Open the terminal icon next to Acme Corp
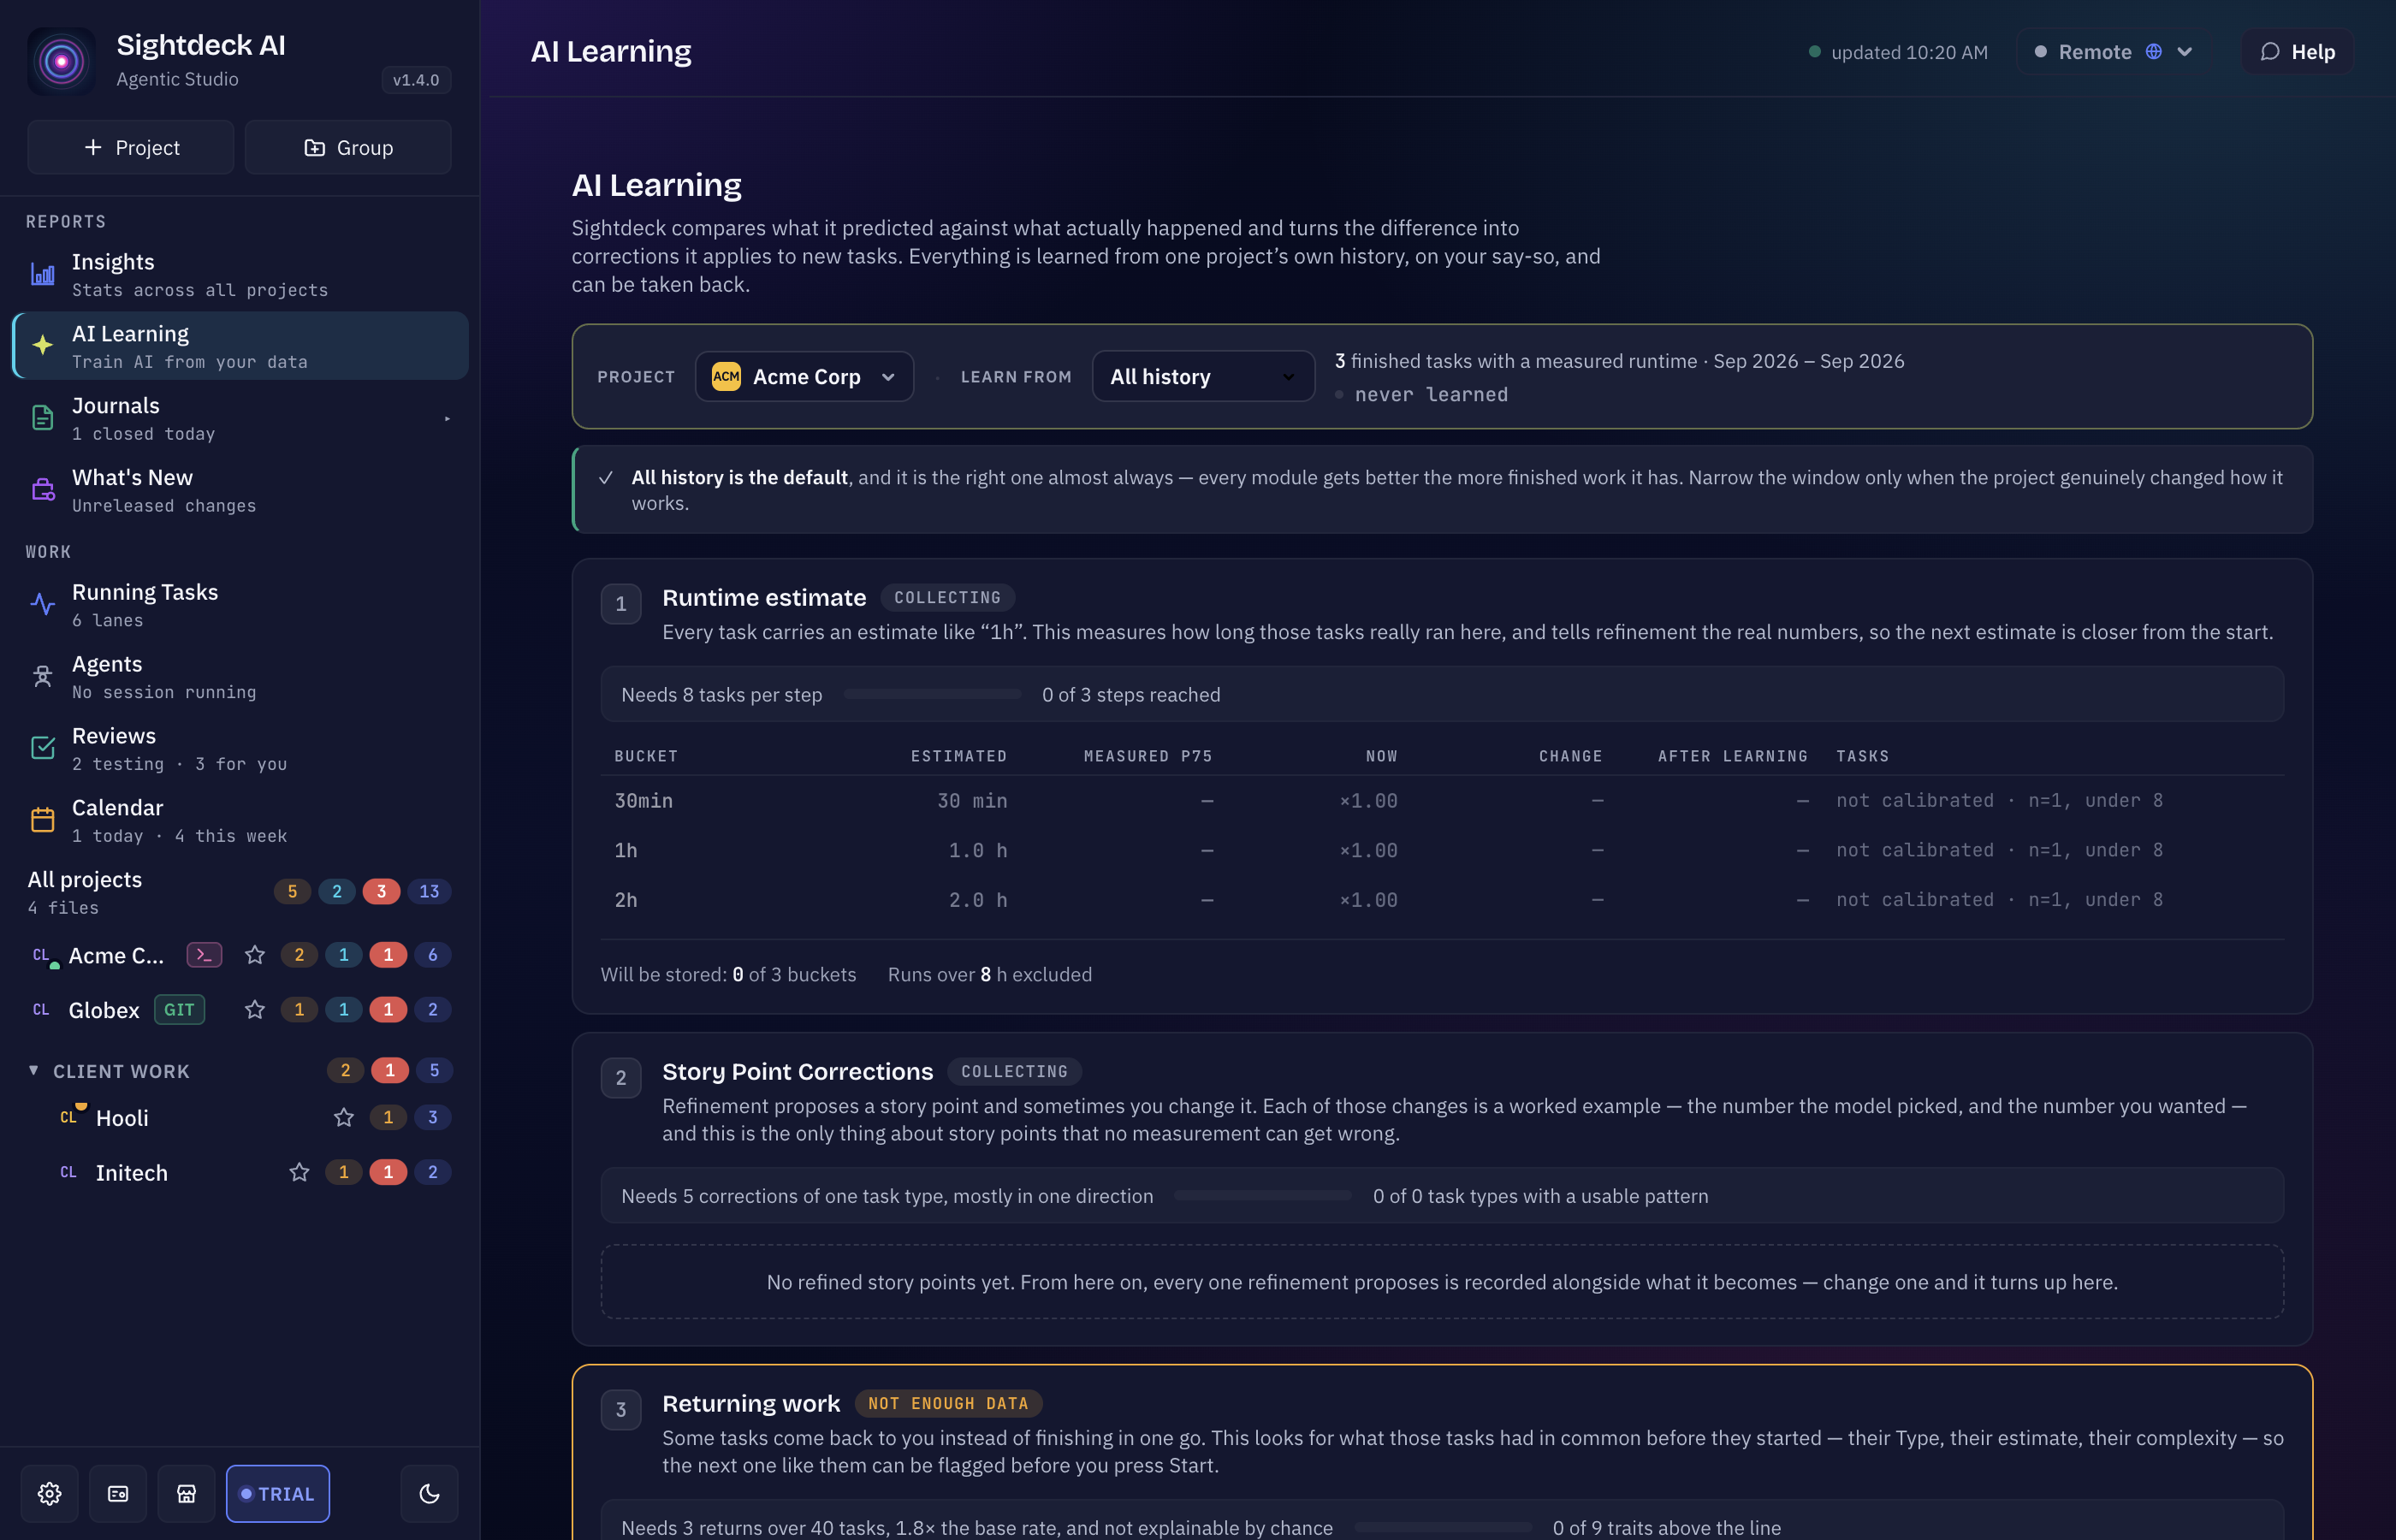Image resolution: width=2396 pixels, height=1540 pixels. click(x=204, y=955)
